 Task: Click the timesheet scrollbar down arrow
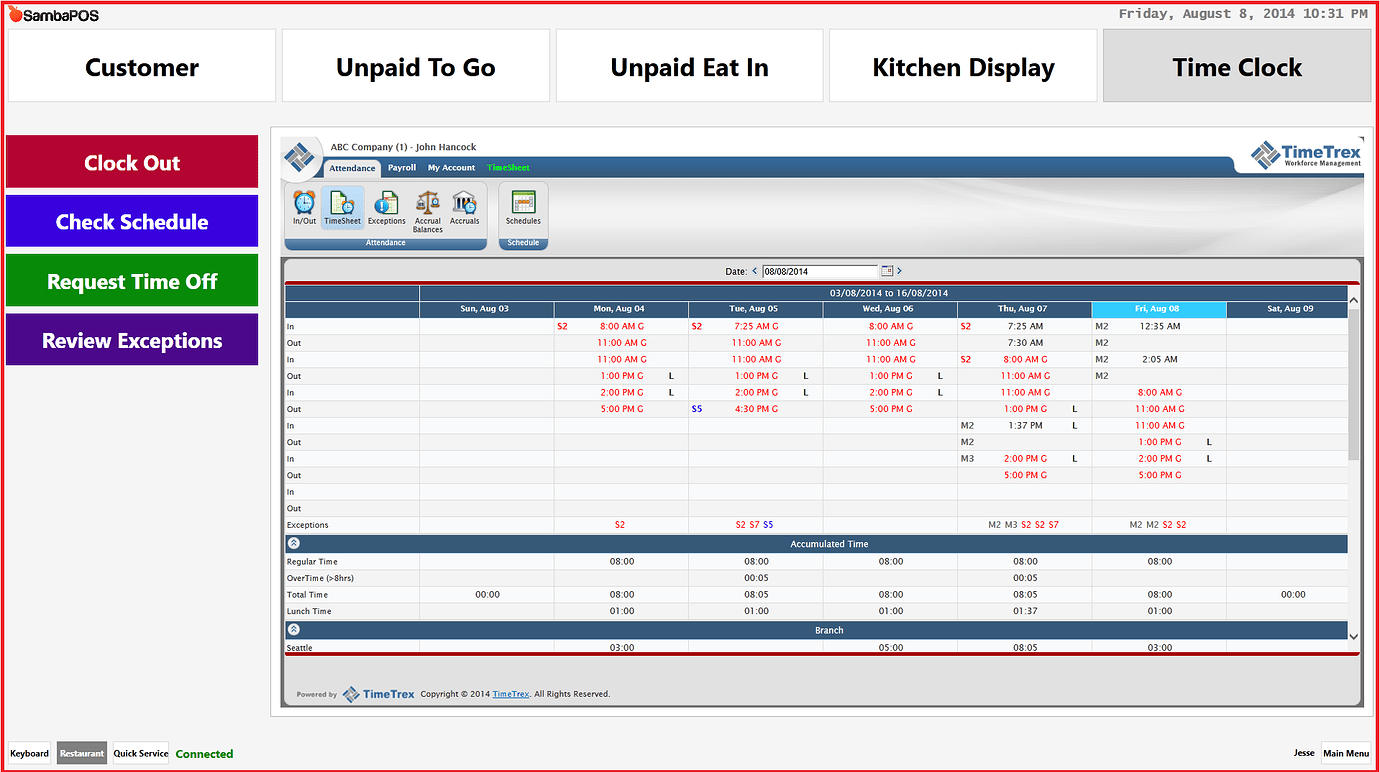click(1354, 636)
